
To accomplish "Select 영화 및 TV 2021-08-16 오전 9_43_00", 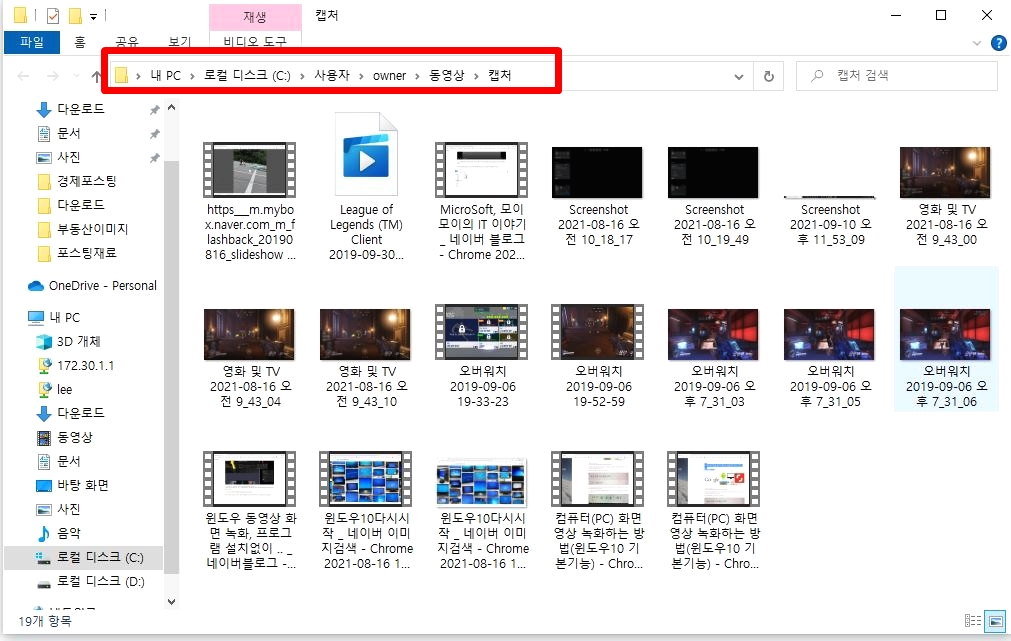I will point(947,195).
